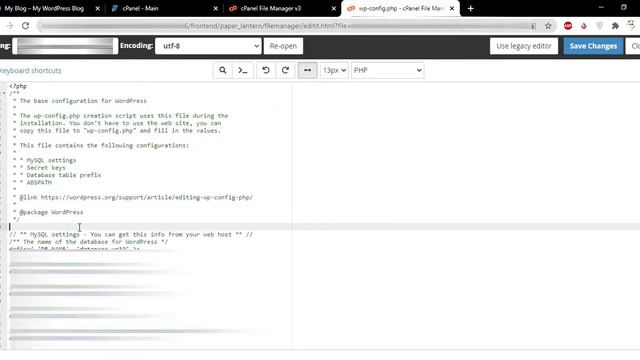This screenshot has width=640, height=360.
Task: Click the 'Secret keys' comment line
Action: [x=39, y=168]
